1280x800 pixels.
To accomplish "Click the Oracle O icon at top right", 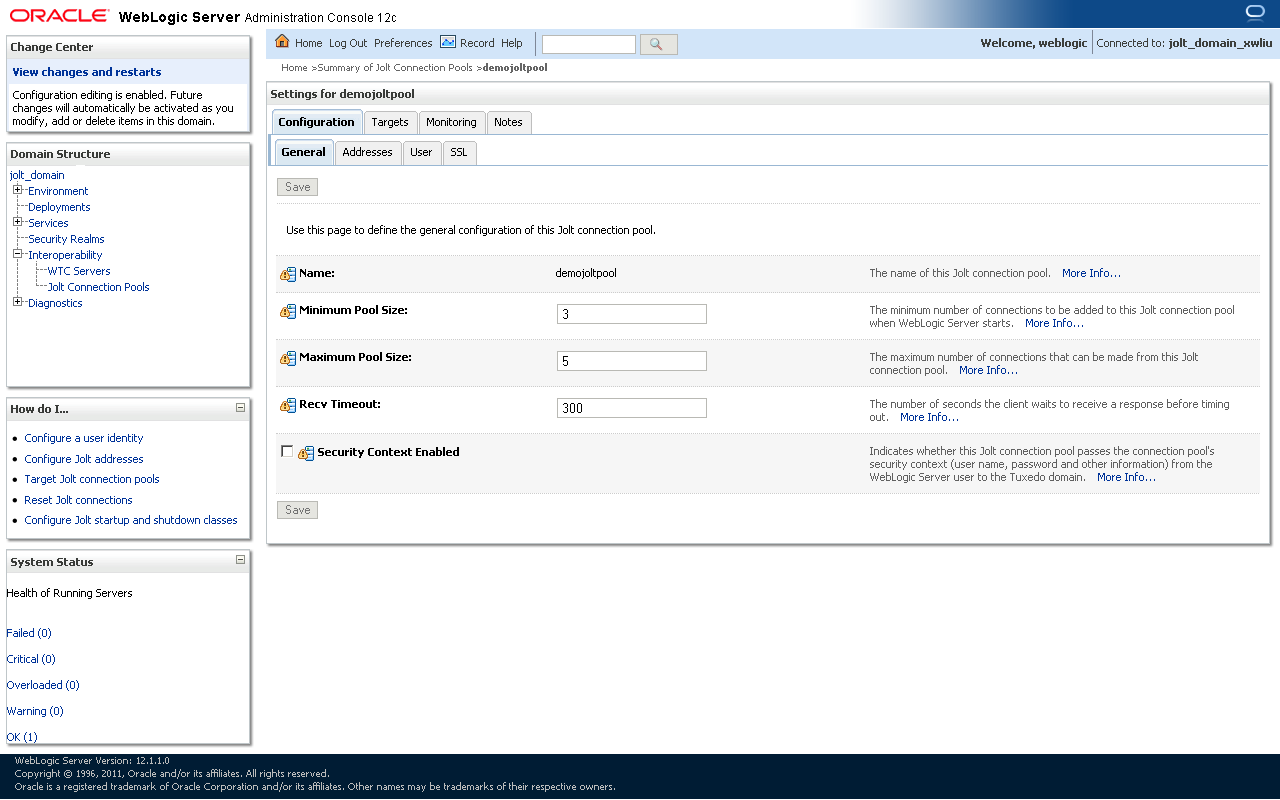I will [1256, 12].
